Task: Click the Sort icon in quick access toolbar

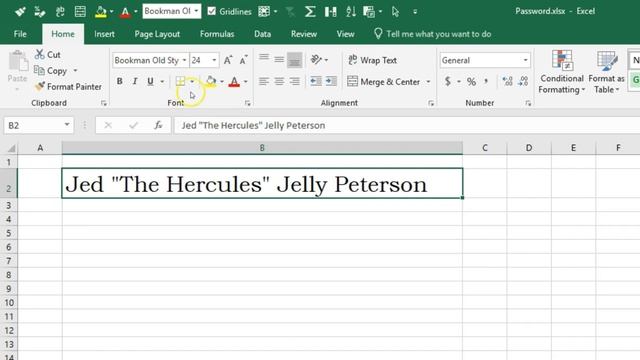Action: tap(351, 11)
